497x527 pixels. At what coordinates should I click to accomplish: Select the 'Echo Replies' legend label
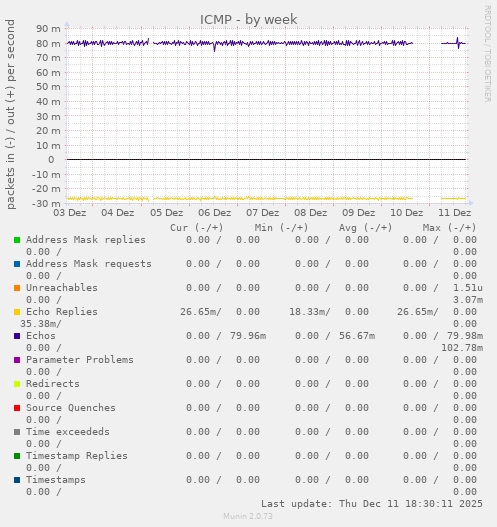point(62,312)
